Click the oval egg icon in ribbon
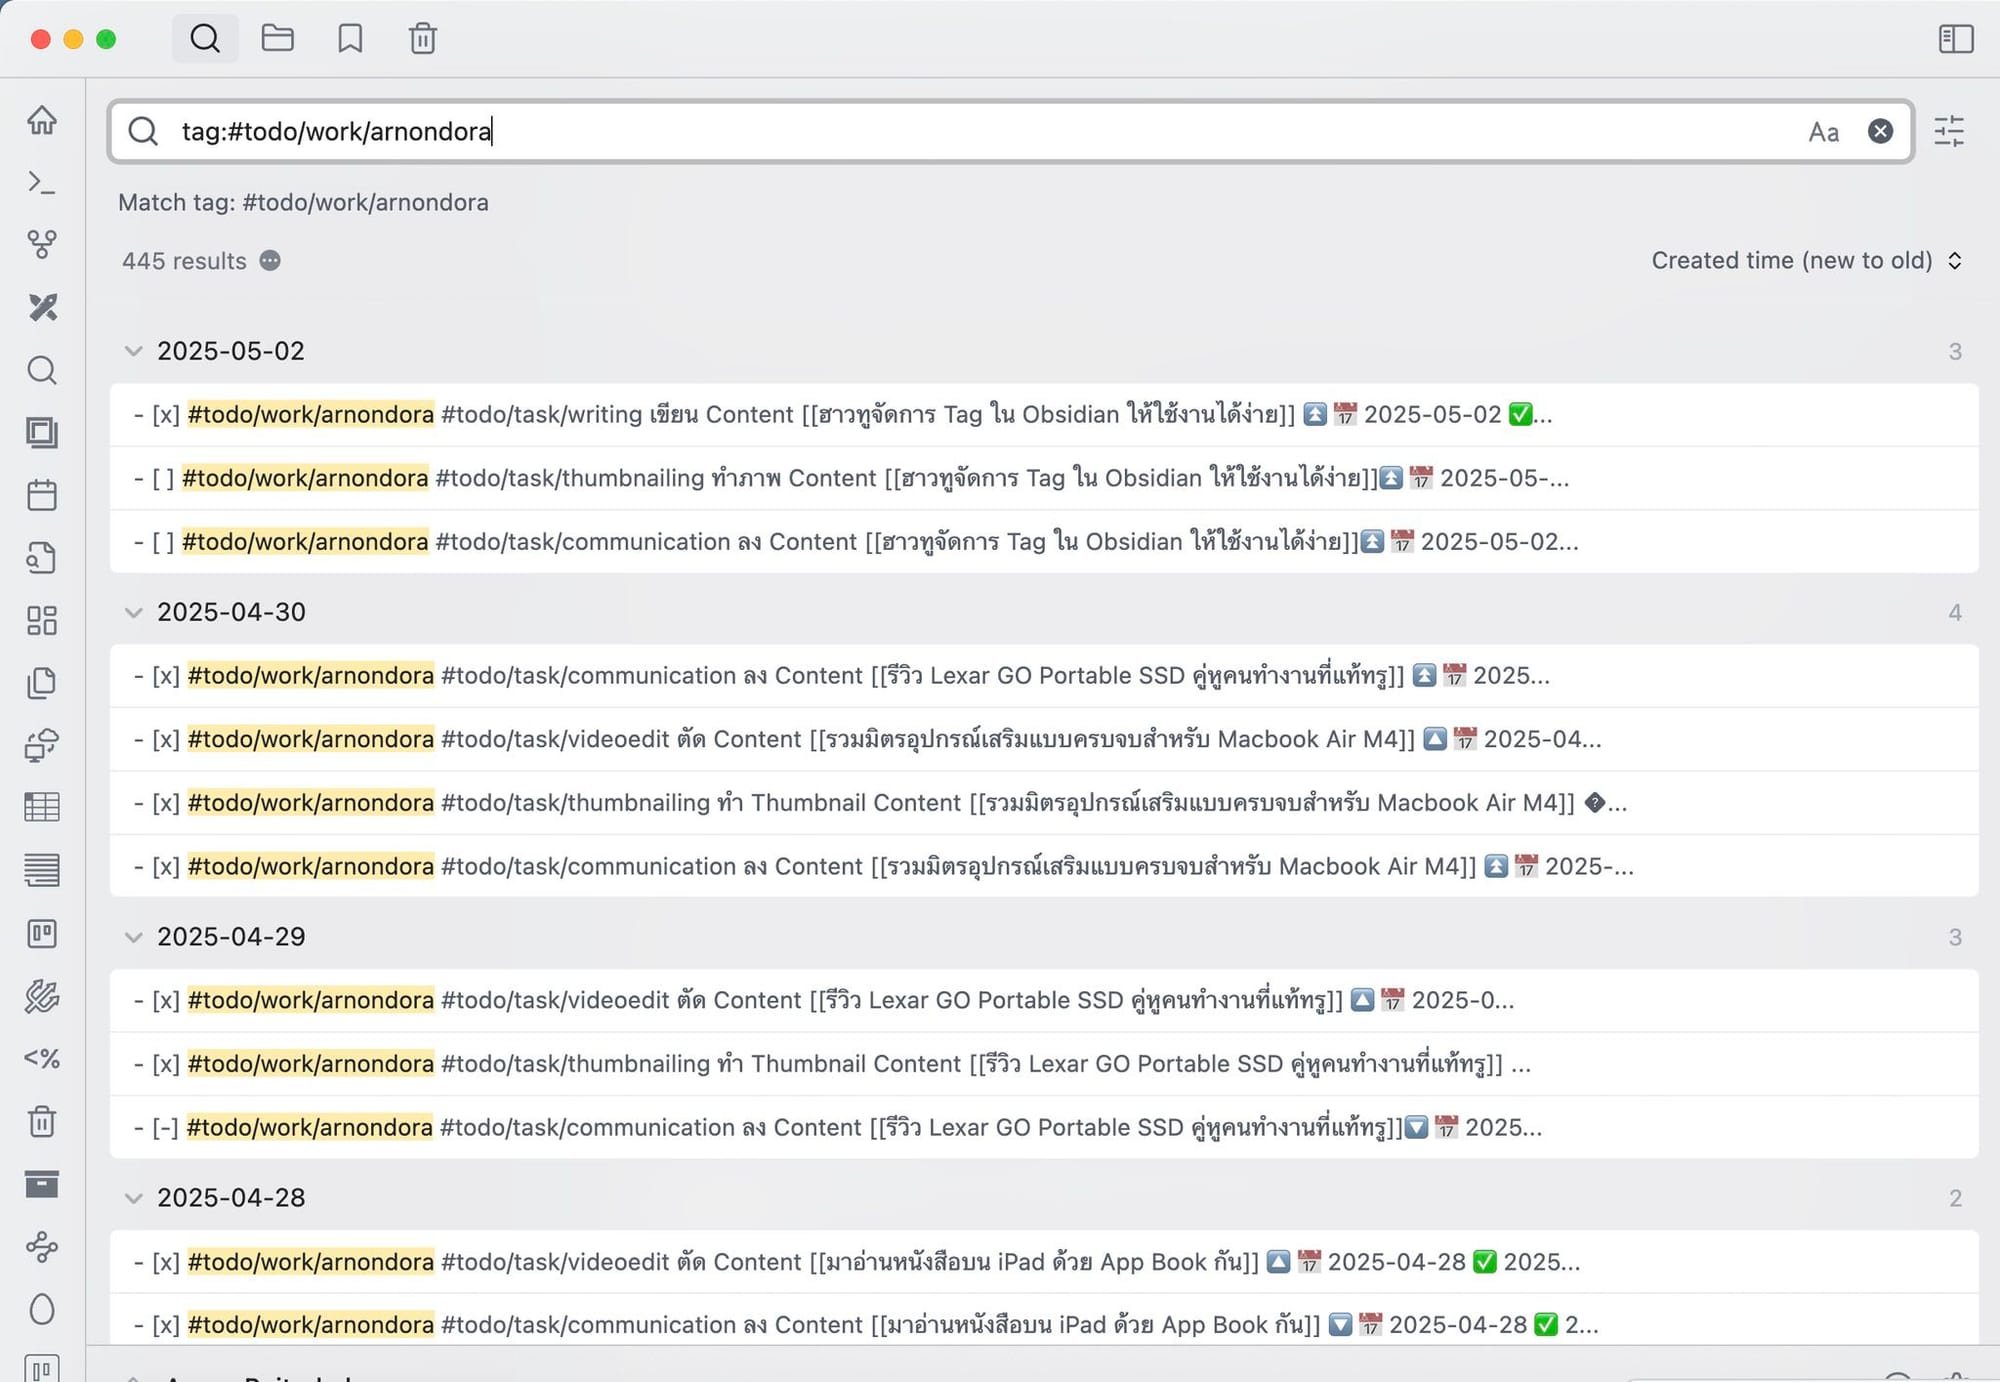 click(x=42, y=1309)
